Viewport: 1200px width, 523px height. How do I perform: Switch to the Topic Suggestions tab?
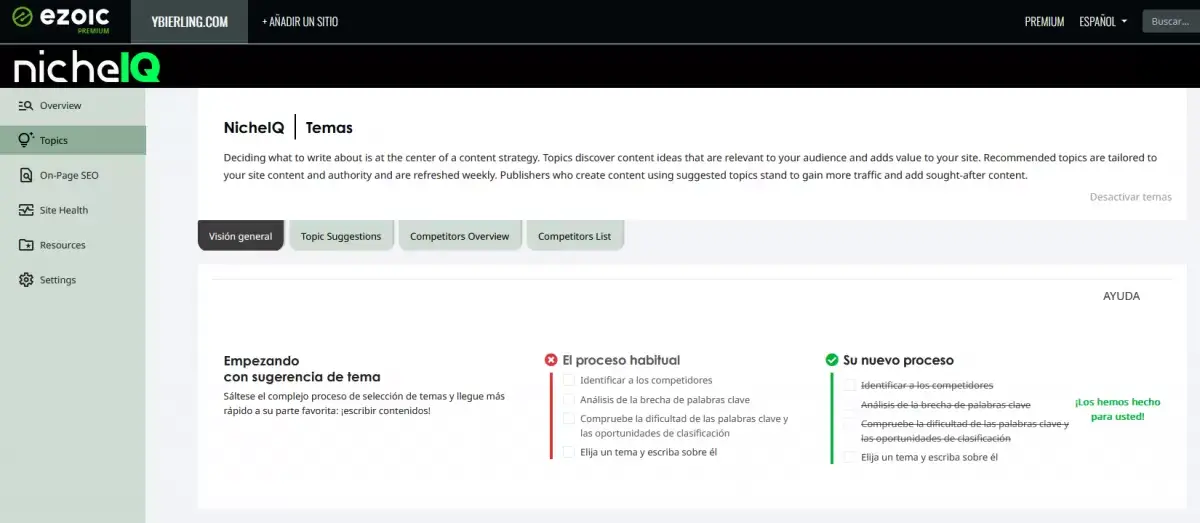[341, 236]
